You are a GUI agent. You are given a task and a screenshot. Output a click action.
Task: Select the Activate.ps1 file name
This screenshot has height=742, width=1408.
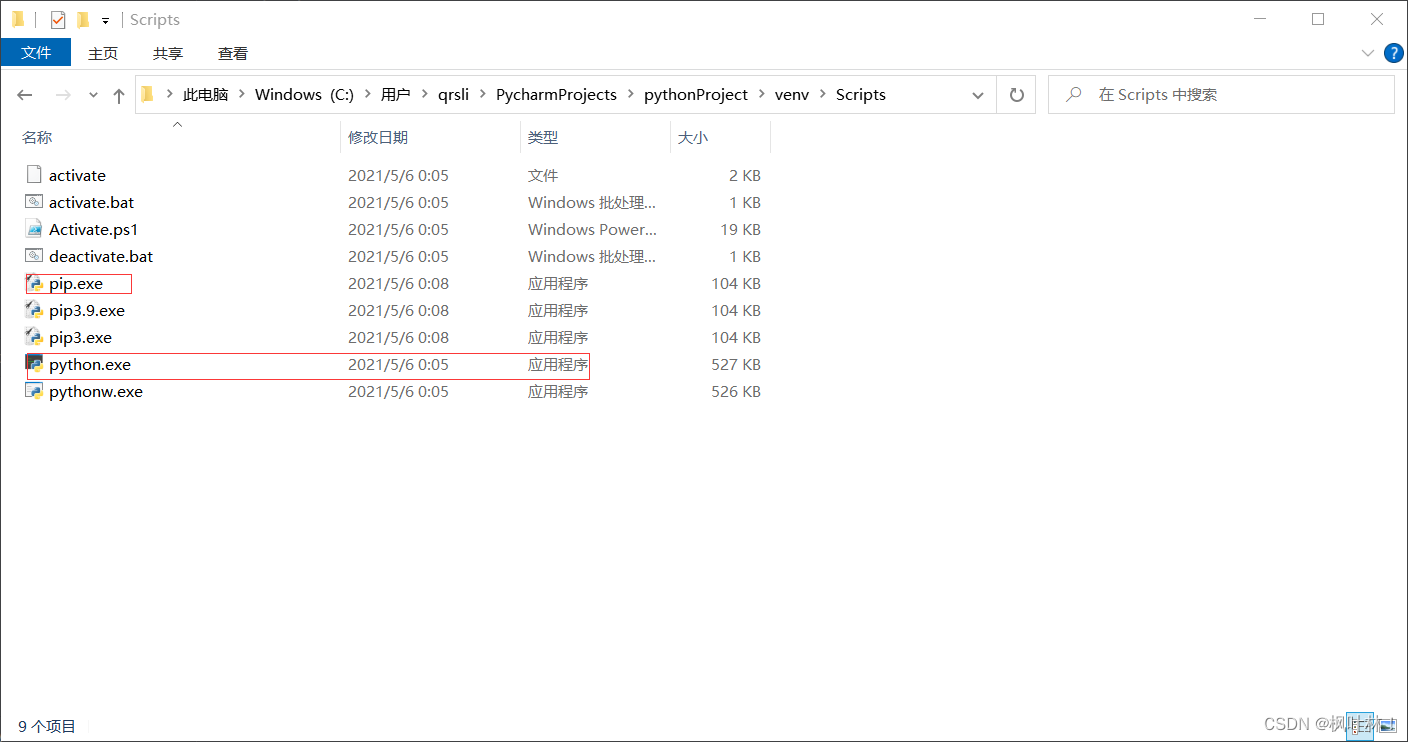point(93,229)
